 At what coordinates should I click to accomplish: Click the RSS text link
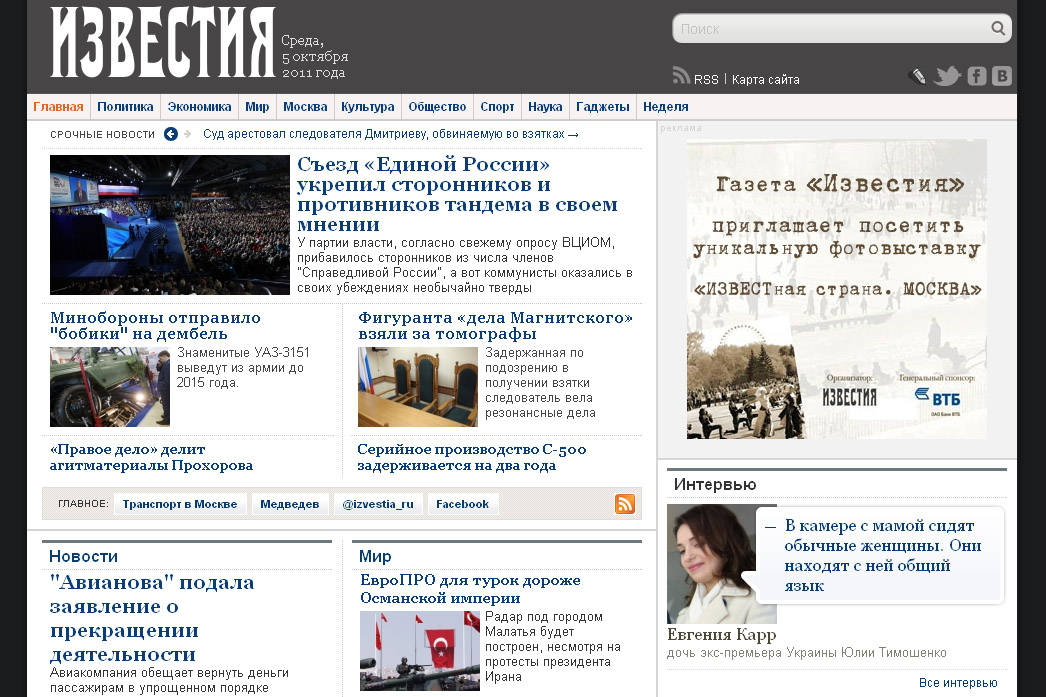click(x=706, y=79)
